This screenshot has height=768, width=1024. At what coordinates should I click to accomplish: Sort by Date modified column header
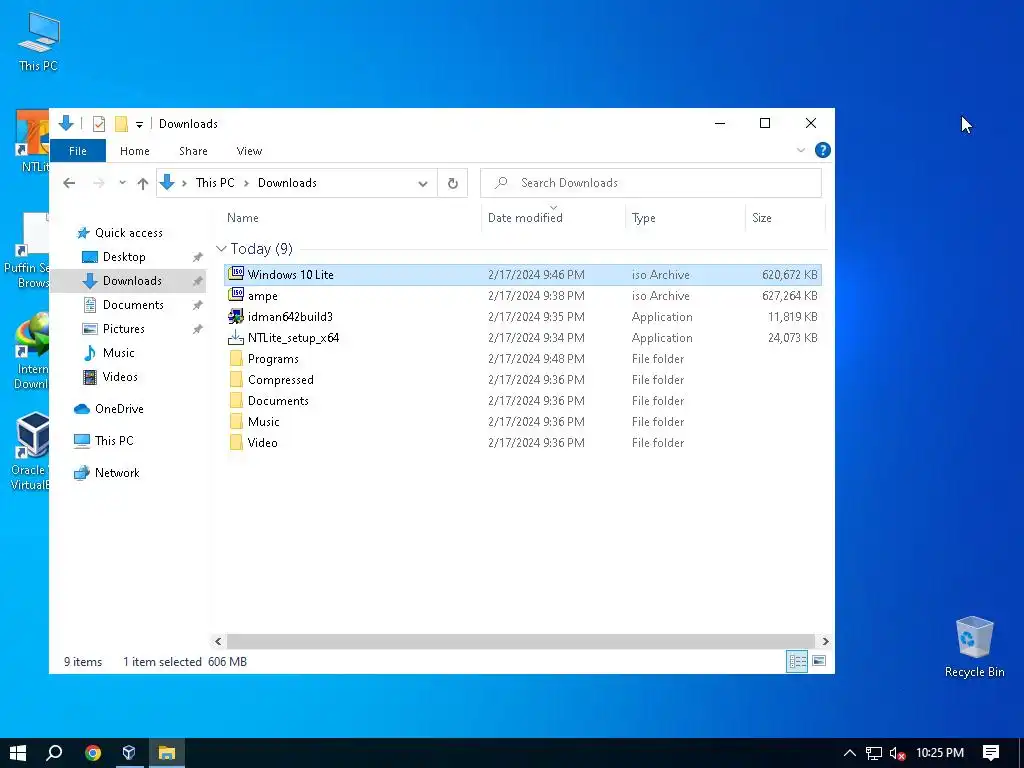pyautogui.click(x=525, y=218)
